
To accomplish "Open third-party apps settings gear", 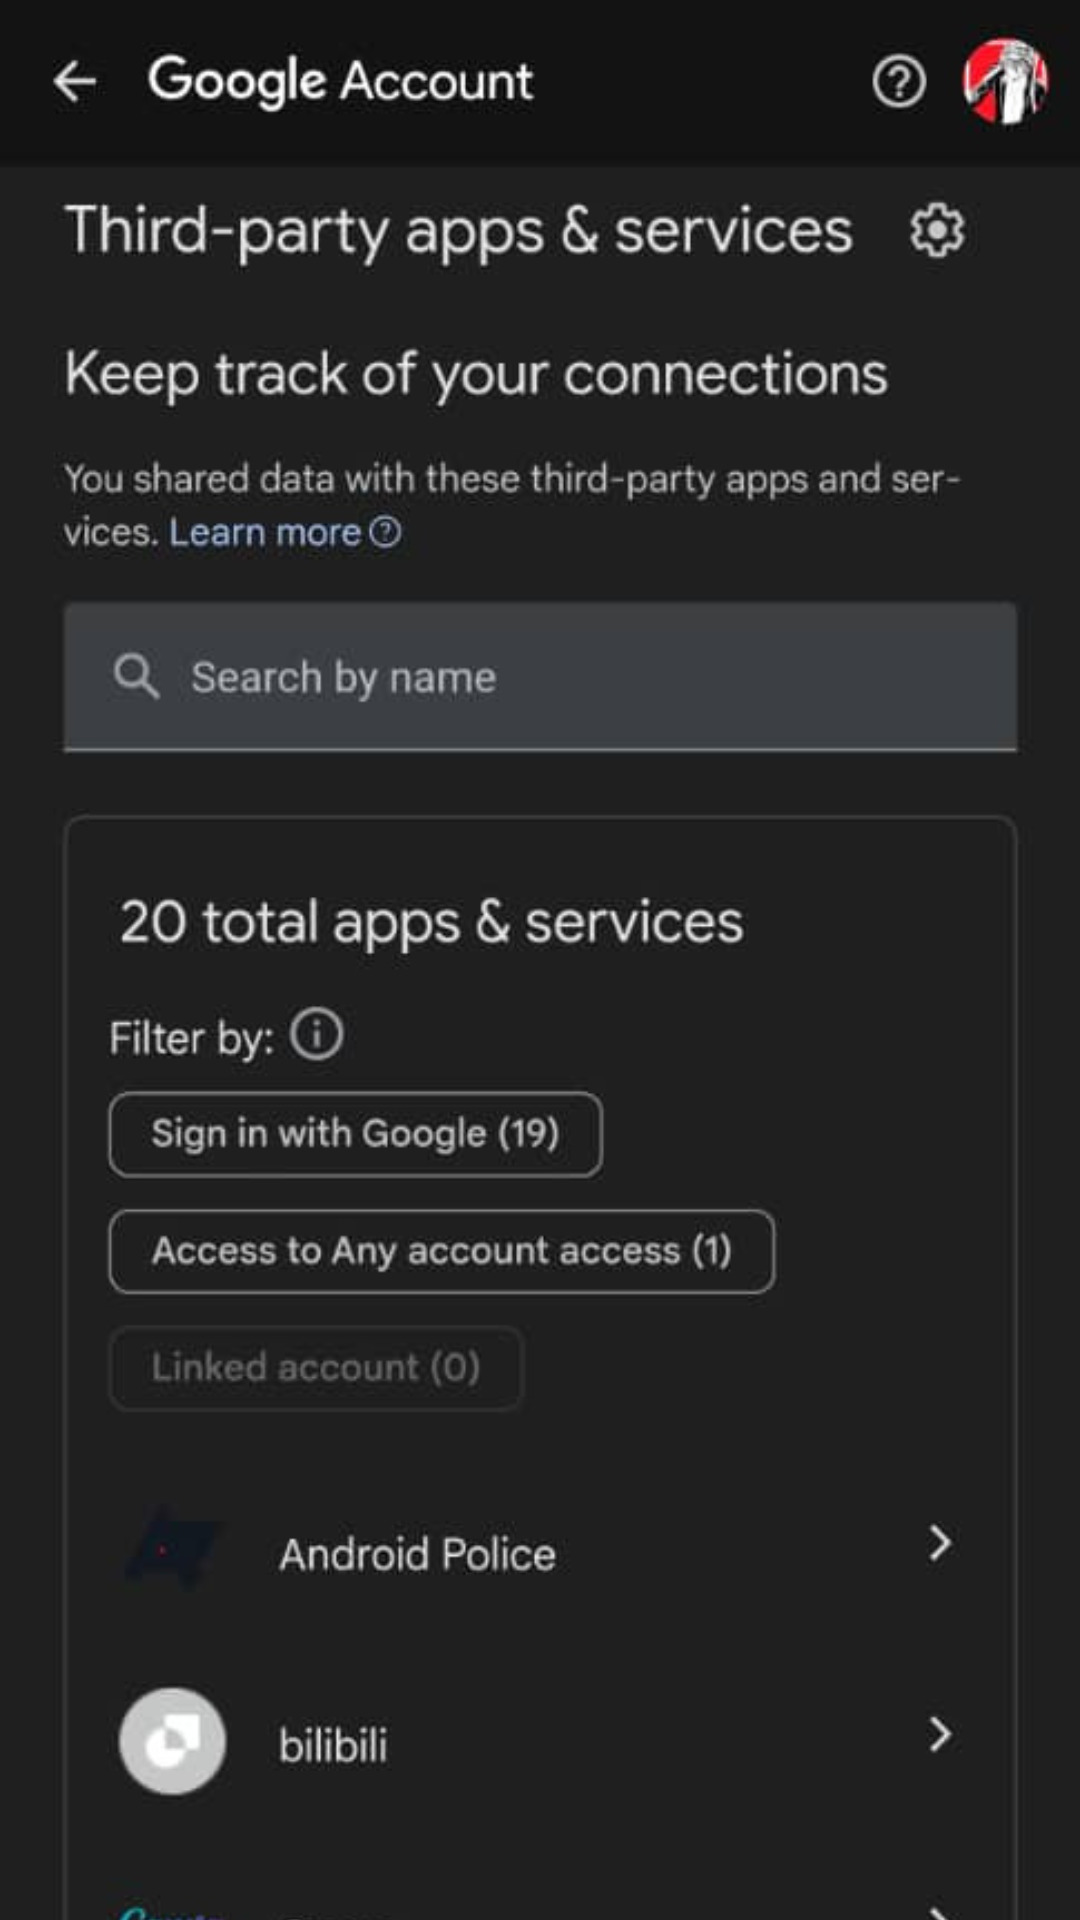I will [937, 231].
